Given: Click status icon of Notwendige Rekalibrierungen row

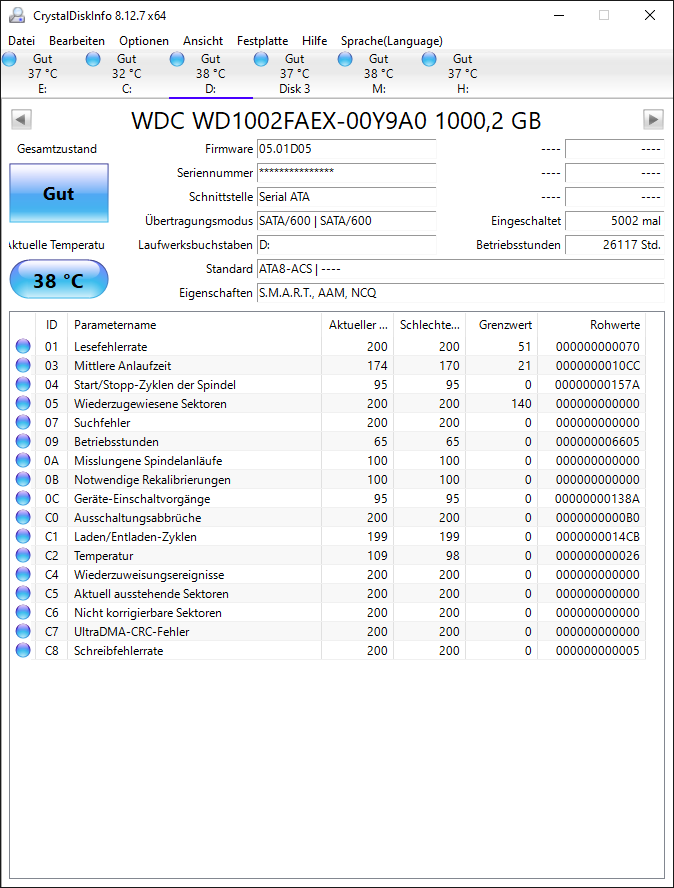Looking at the screenshot, I should pos(23,479).
